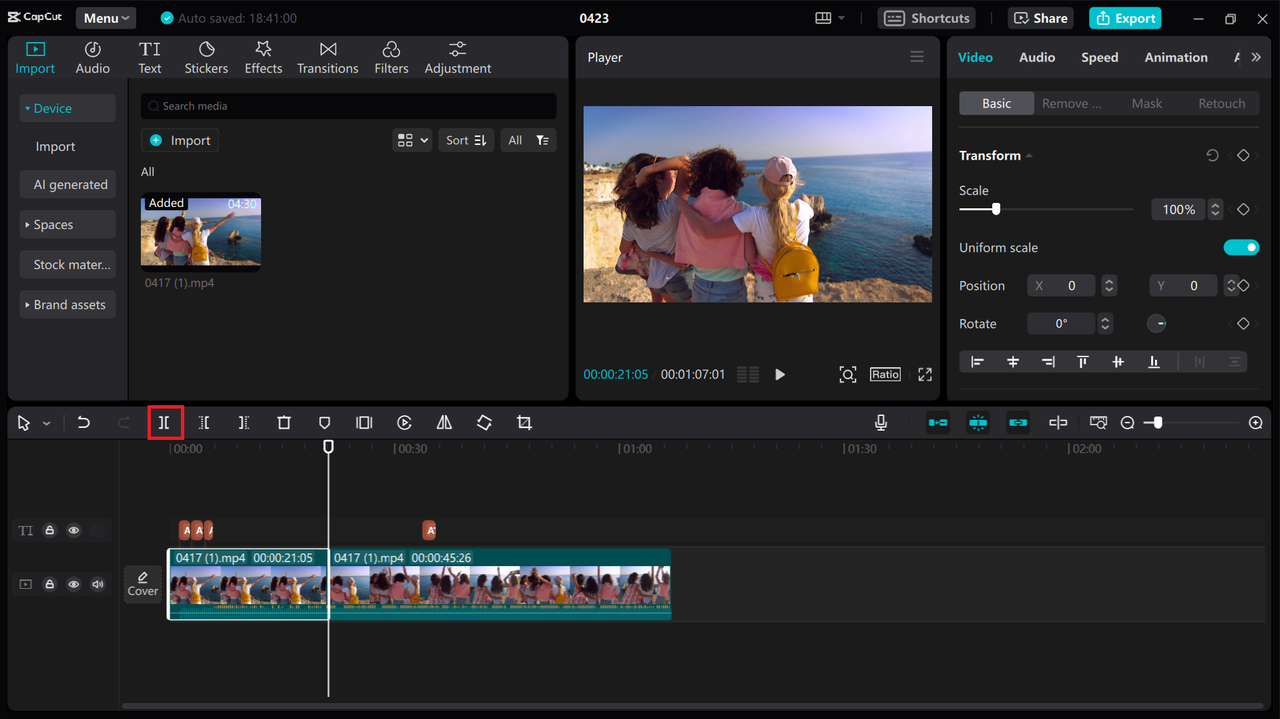Viewport: 1280px width, 719px height.
Task: Click the timeline zoom slider handle
Action: (1157, 423)
